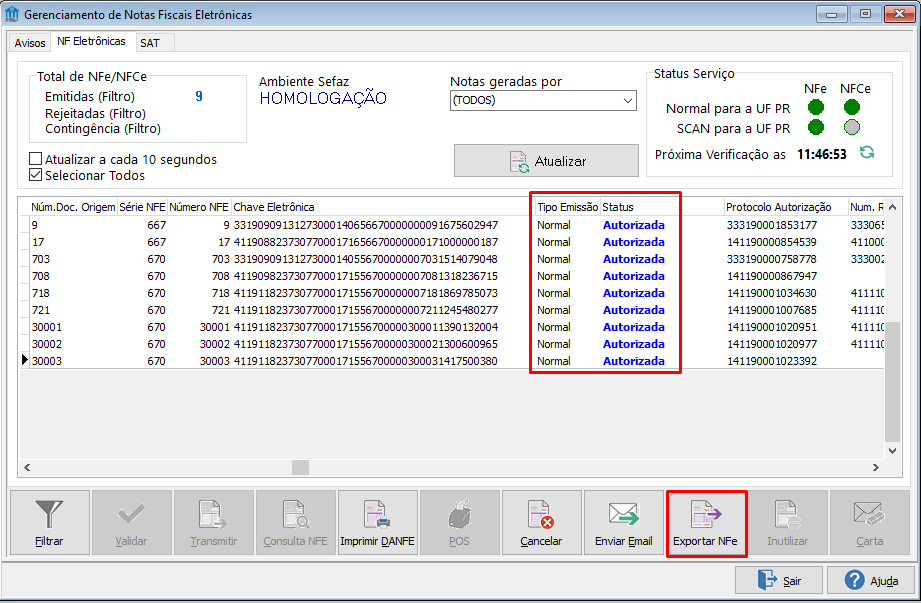Click Autorizada status in row 30003
Image resolution: width=921 pixels, height=603 pixels.
coord(634,361)
